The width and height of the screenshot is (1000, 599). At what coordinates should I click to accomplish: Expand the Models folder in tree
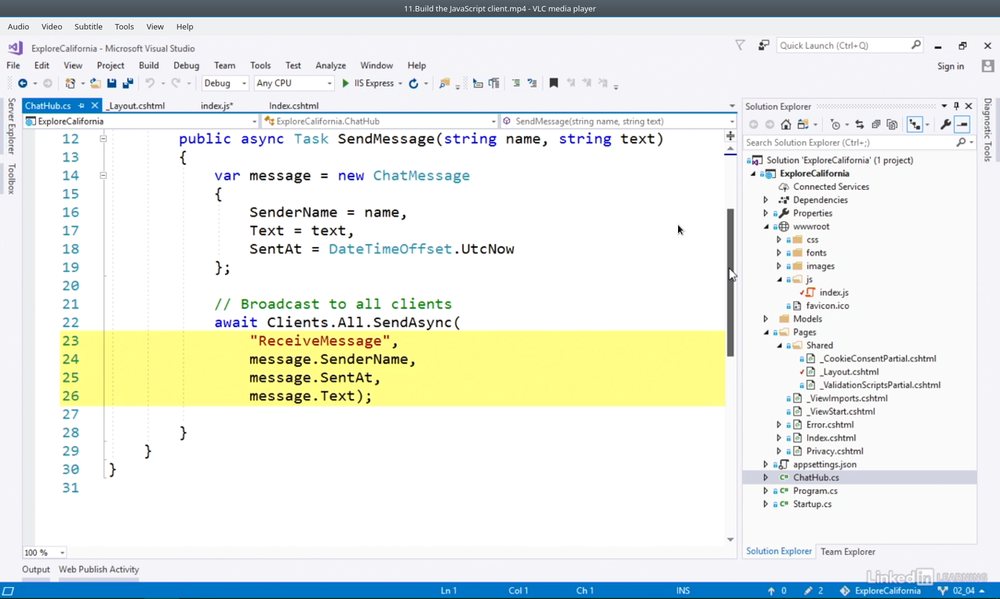click(766, 319)
